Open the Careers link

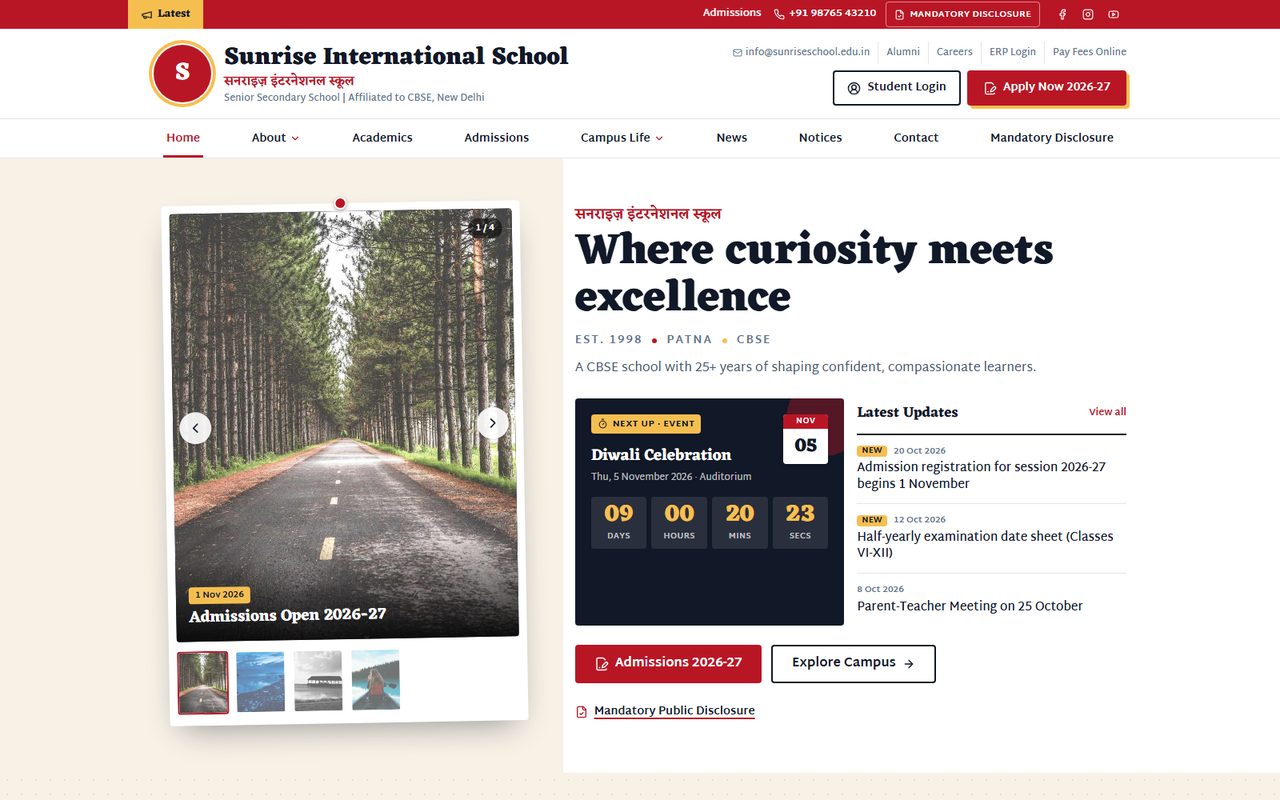(954, 52)
